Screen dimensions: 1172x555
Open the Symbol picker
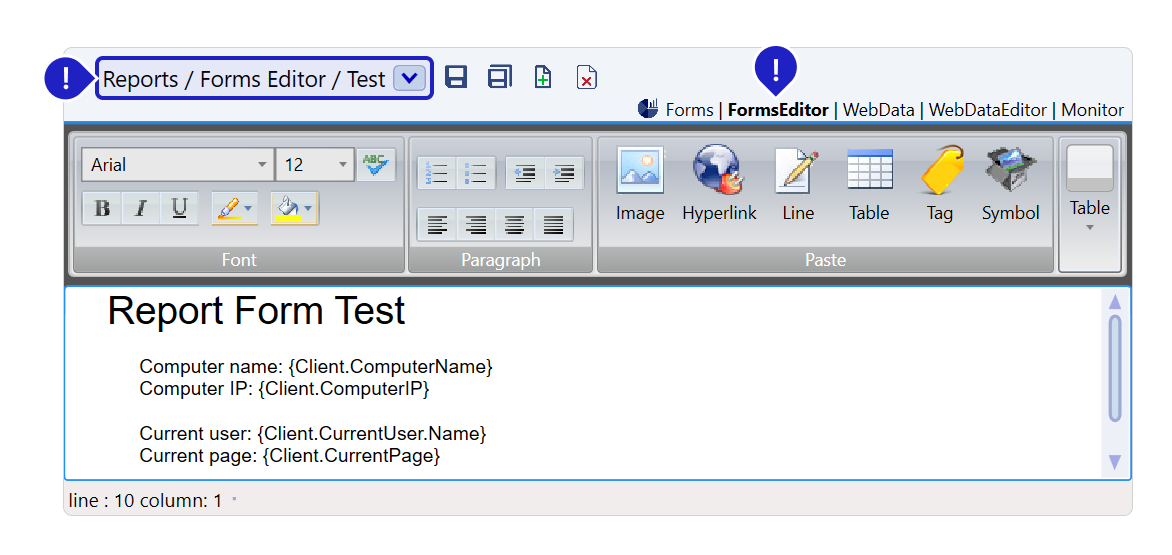click(1010, 184)
